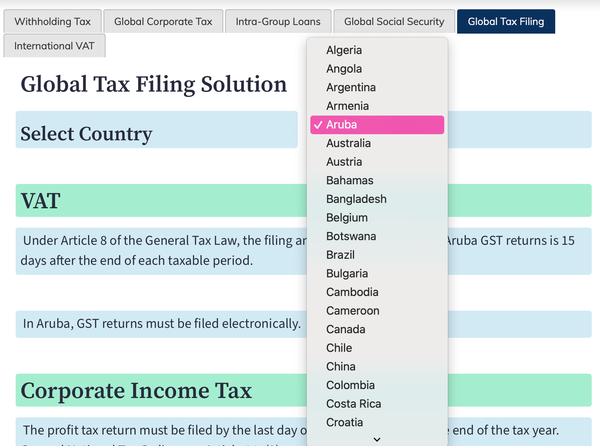Pick Botswana from the country dropdown
The height and width of the screenshot is (446, 600).
pos(377,236)
